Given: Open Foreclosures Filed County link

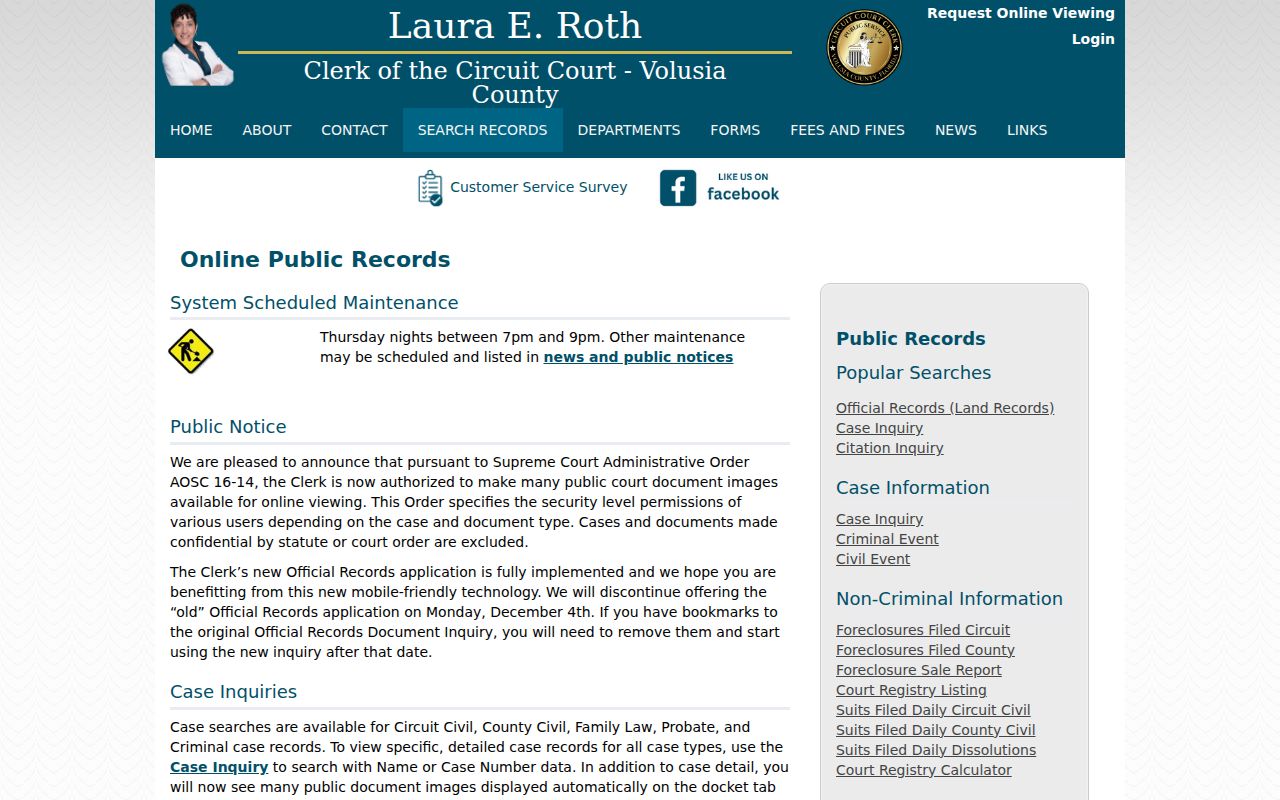Looking at the screenshot, I should click(x=926, y=650).
